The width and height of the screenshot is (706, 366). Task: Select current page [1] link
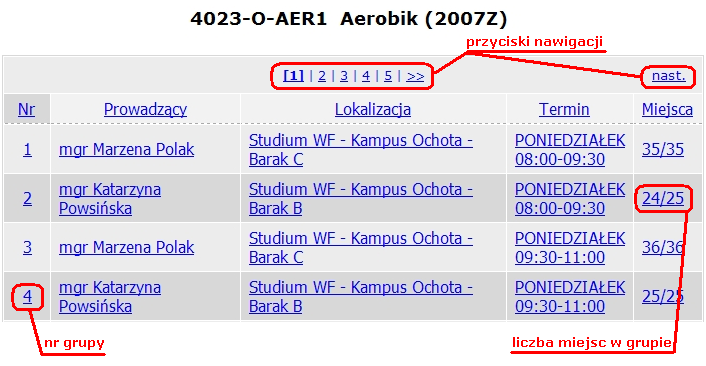[294, 76]
